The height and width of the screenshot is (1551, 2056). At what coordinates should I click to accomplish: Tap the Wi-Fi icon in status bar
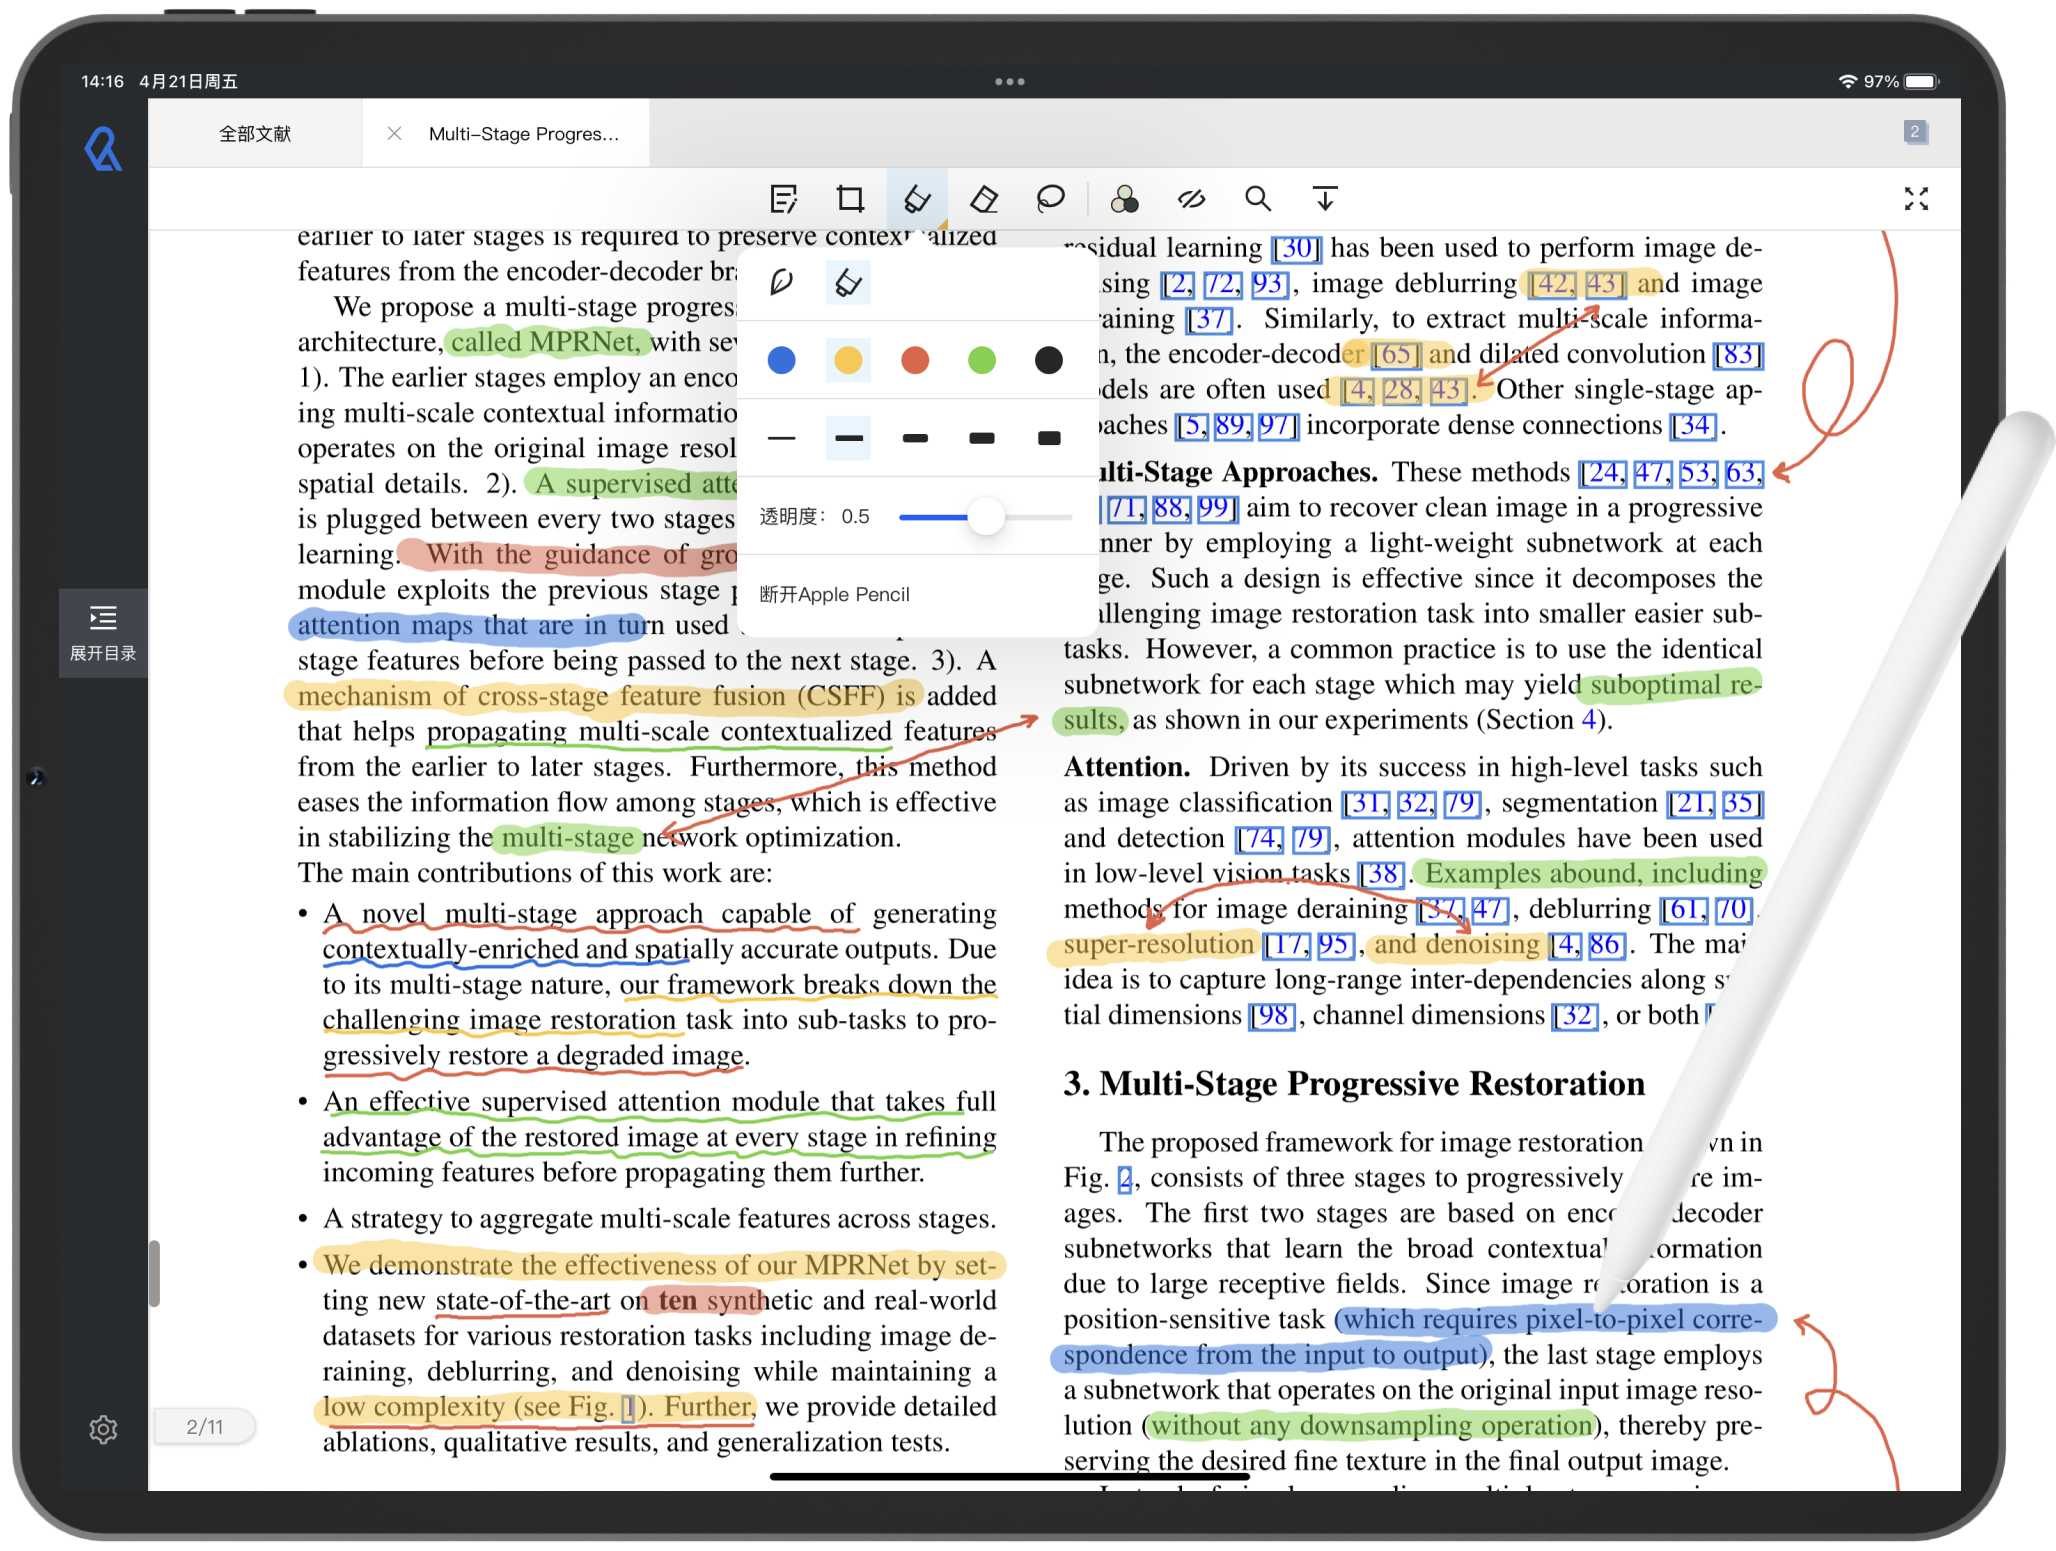click(x=1848, y=82)
